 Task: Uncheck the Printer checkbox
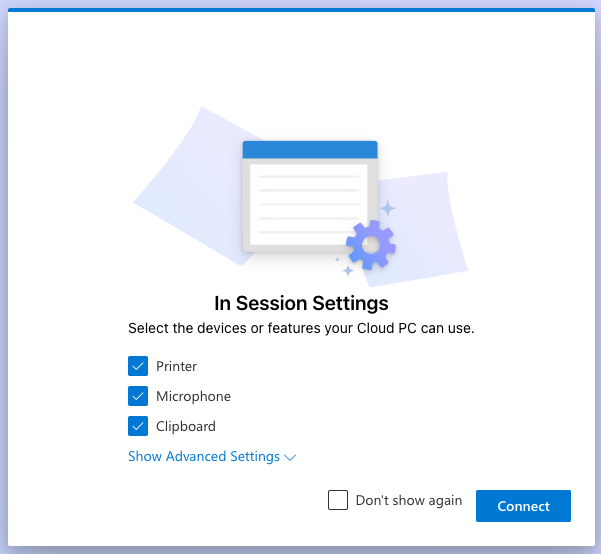pyautogui.click(x=138, y=366)
